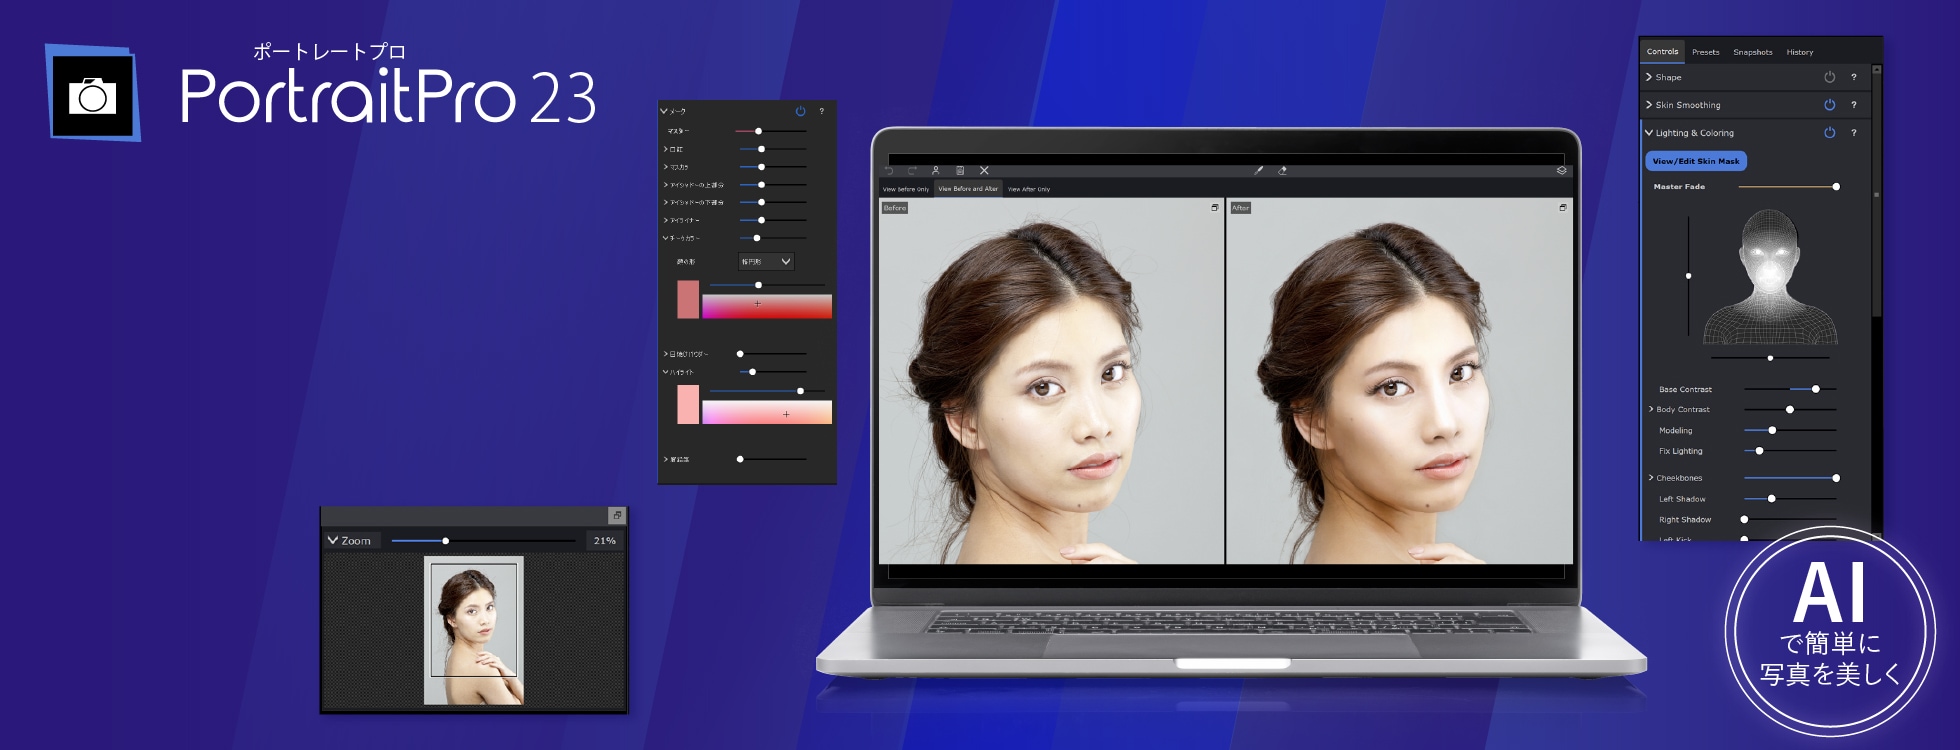Click the horizontal light slider below wireframe head
The height and width of the screenshot is (750, 1960).
[x=1771, y=358]
